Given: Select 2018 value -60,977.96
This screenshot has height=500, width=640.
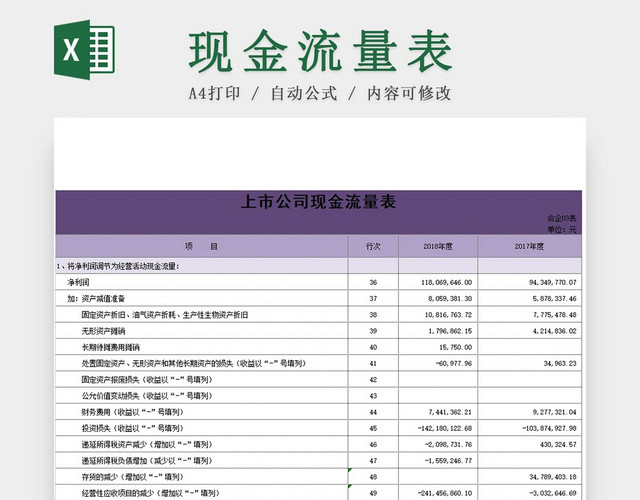Looking at the screenshot, I should 438,363.
